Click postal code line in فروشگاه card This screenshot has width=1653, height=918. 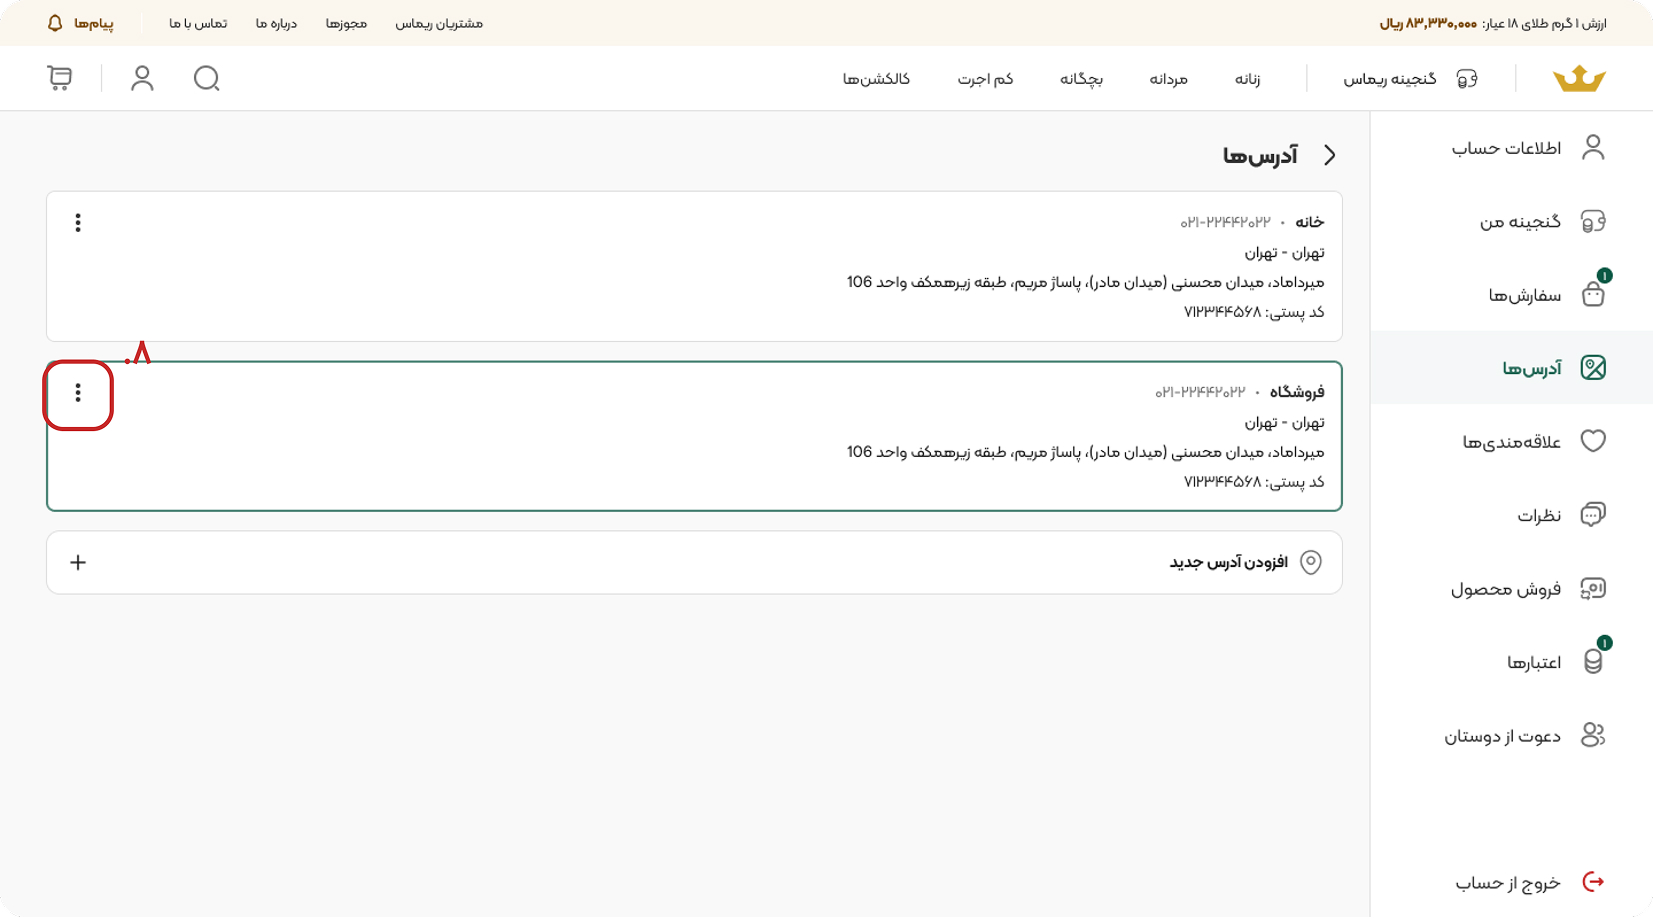point(1254,482)
